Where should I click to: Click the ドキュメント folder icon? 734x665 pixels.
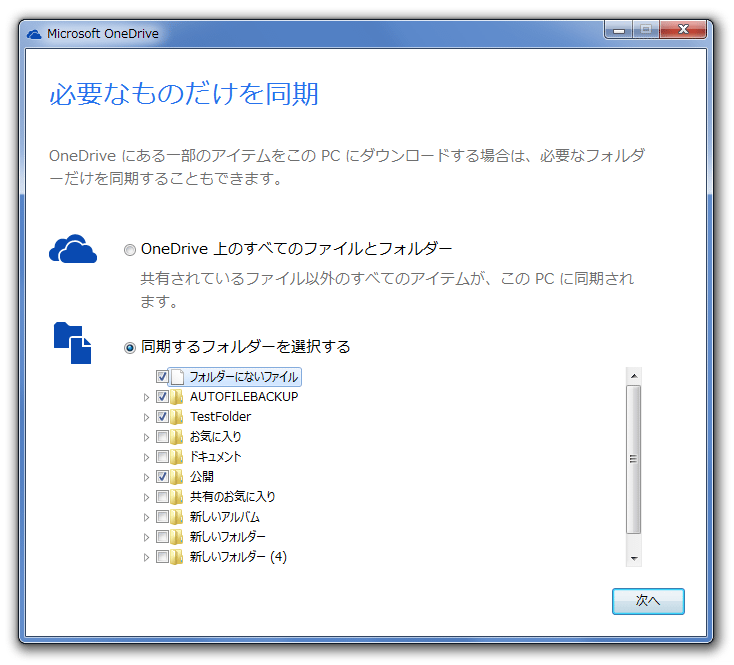coord(176,456)
